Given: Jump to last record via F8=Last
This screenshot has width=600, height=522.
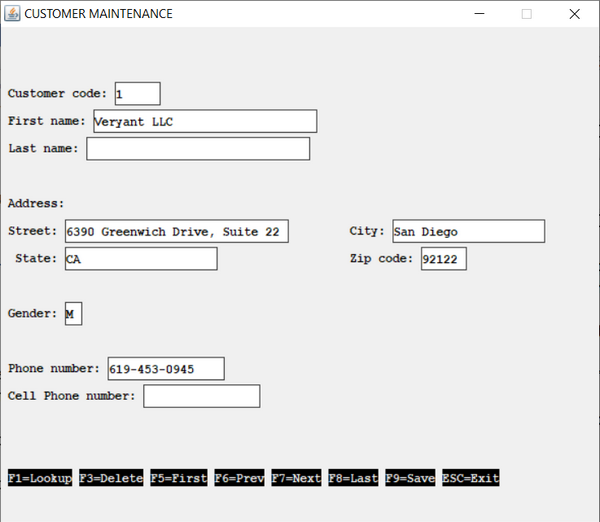Looking at the screenshot, I should (x=353, y=479).
